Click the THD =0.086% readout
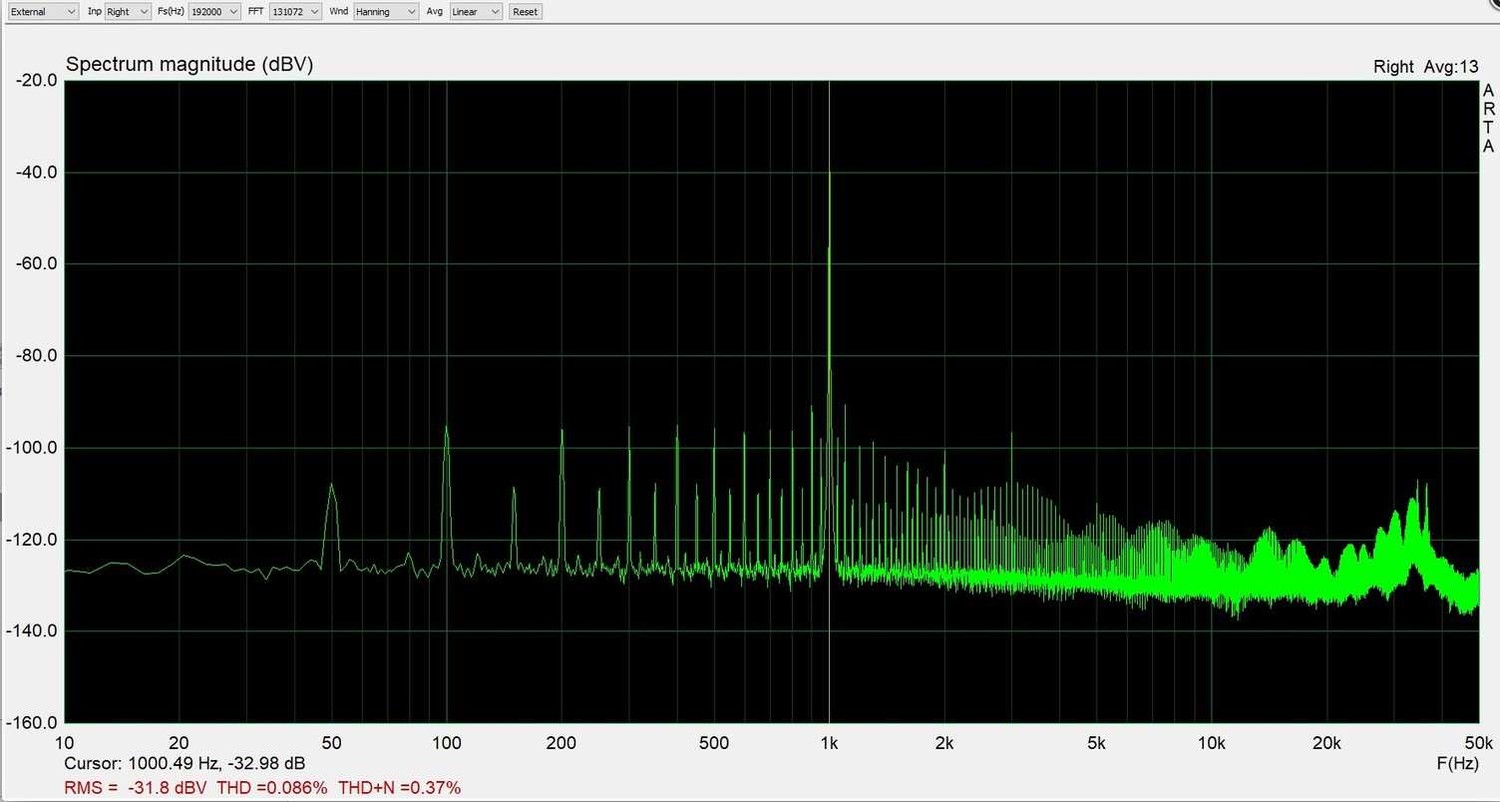This screenshot has width=1500, height=802. [272, 787]
